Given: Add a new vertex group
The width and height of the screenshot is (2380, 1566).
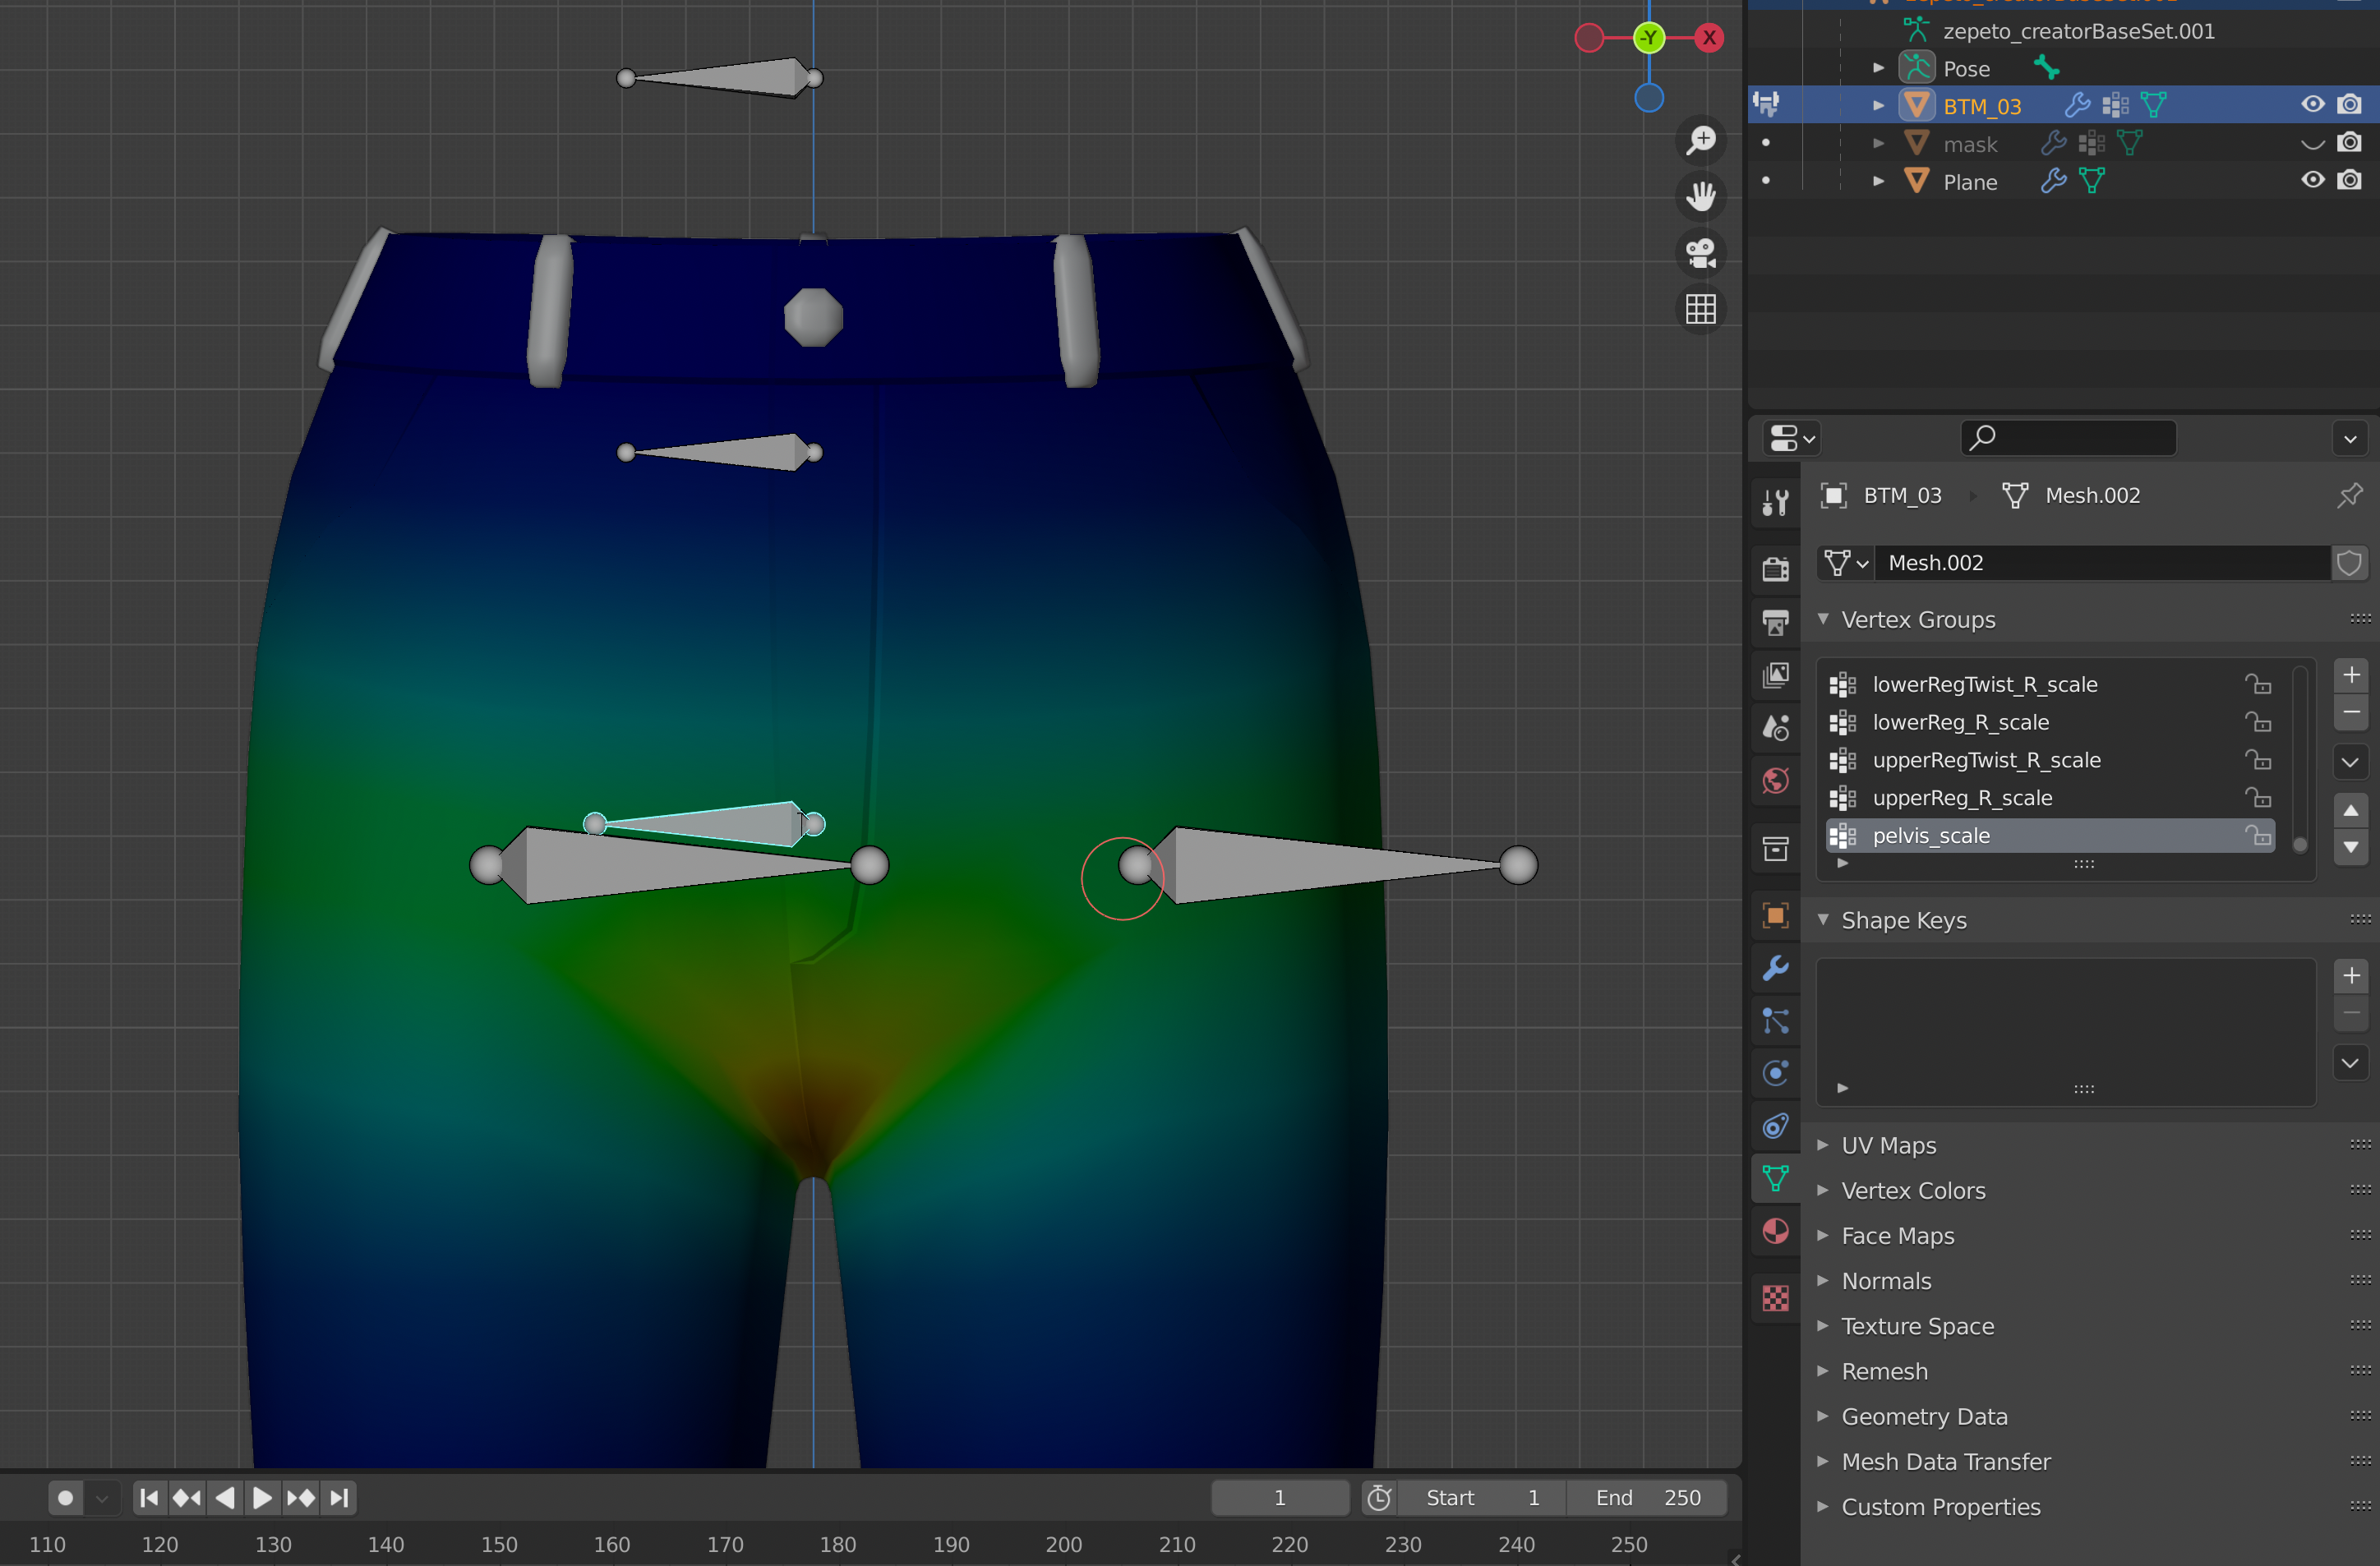Looking at the screenshot, I should tap(2351, 676).
